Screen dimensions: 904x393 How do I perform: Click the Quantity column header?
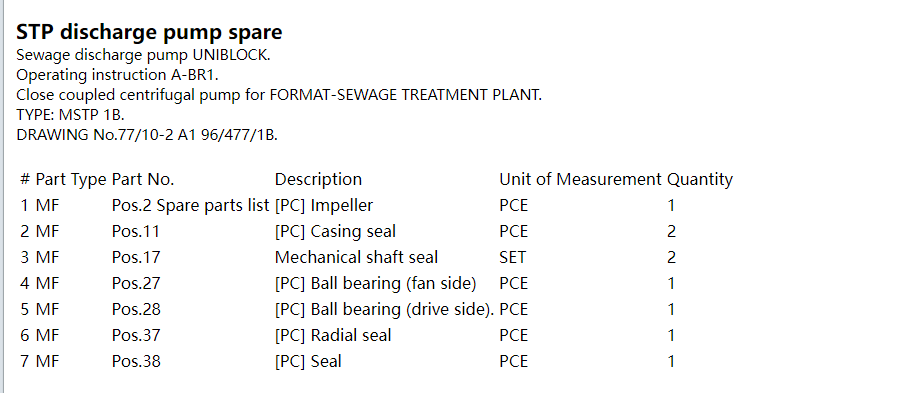699,179
